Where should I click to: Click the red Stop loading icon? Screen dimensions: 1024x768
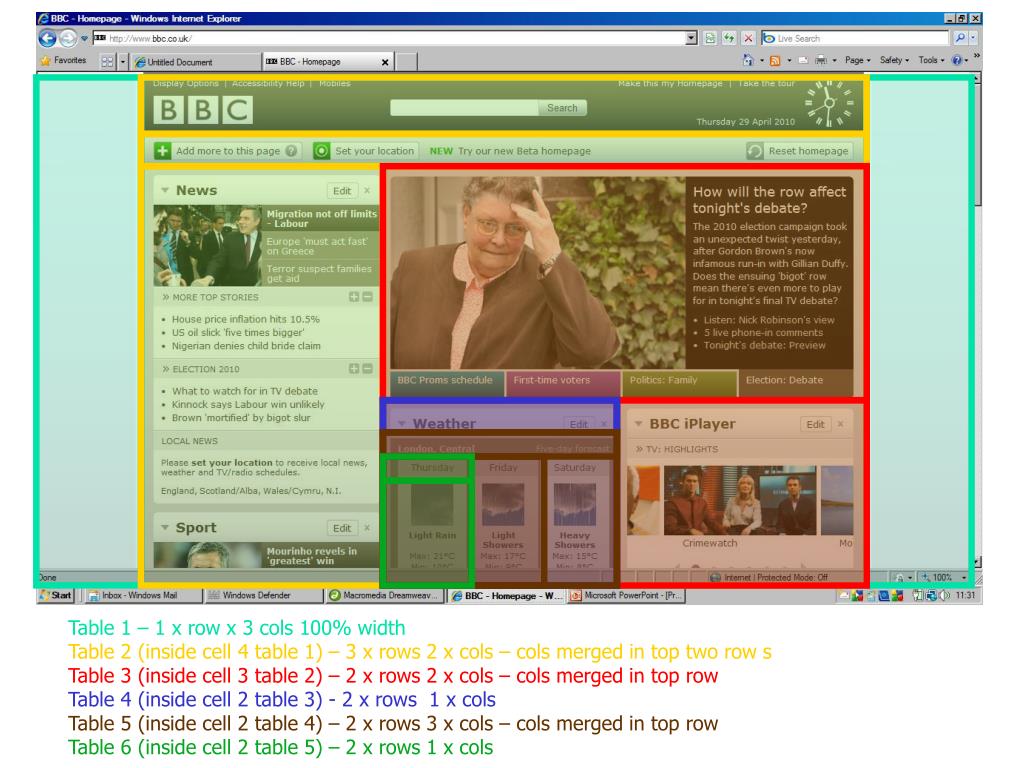[748, 39]
